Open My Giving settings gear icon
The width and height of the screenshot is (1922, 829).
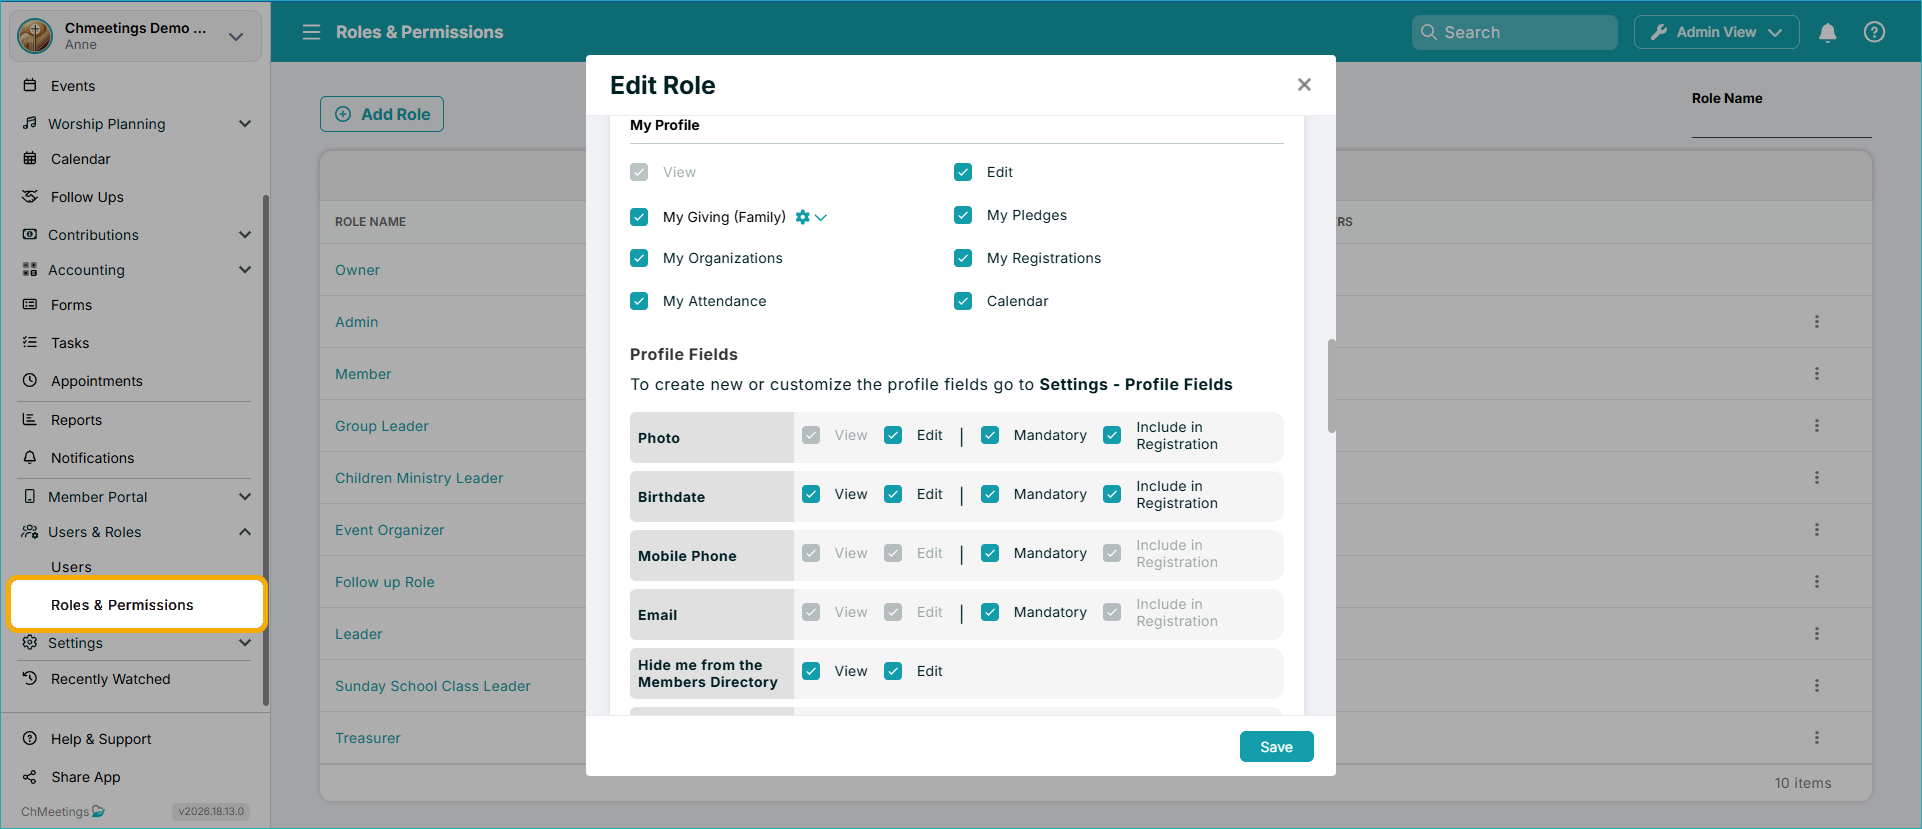point(802,217)
